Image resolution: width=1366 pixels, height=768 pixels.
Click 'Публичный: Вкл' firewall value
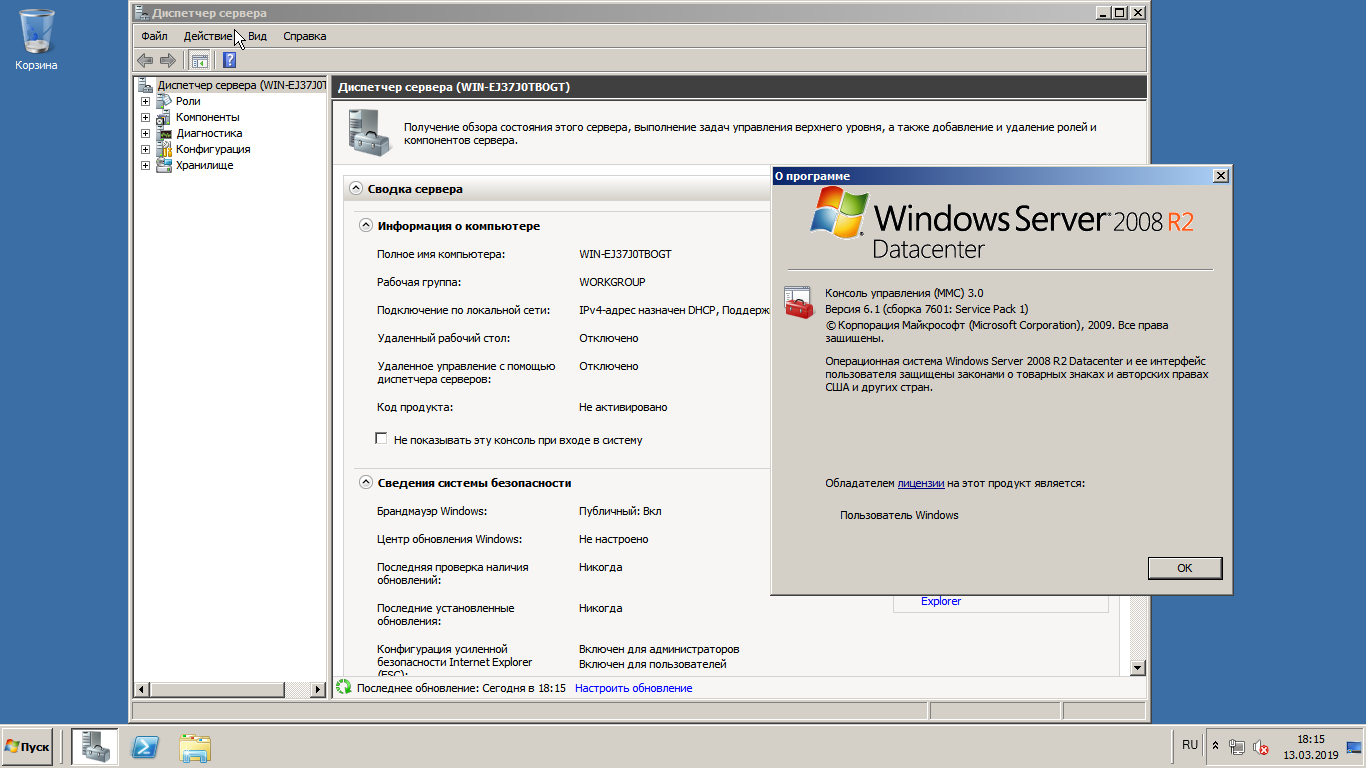[x=620, y=511]
